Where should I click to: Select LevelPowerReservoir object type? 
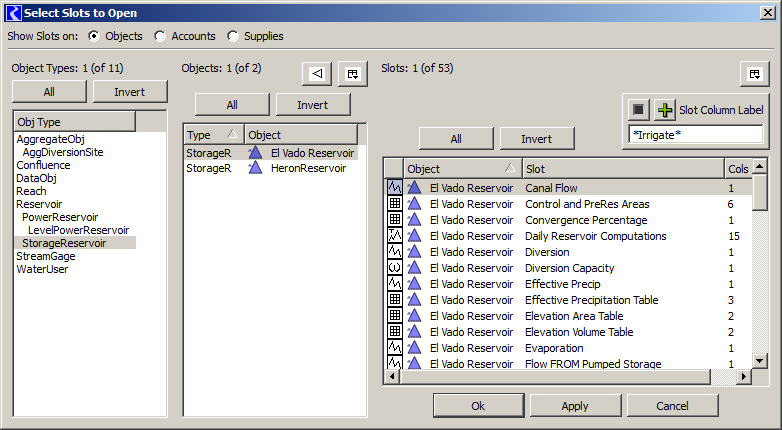coord(78,230)
